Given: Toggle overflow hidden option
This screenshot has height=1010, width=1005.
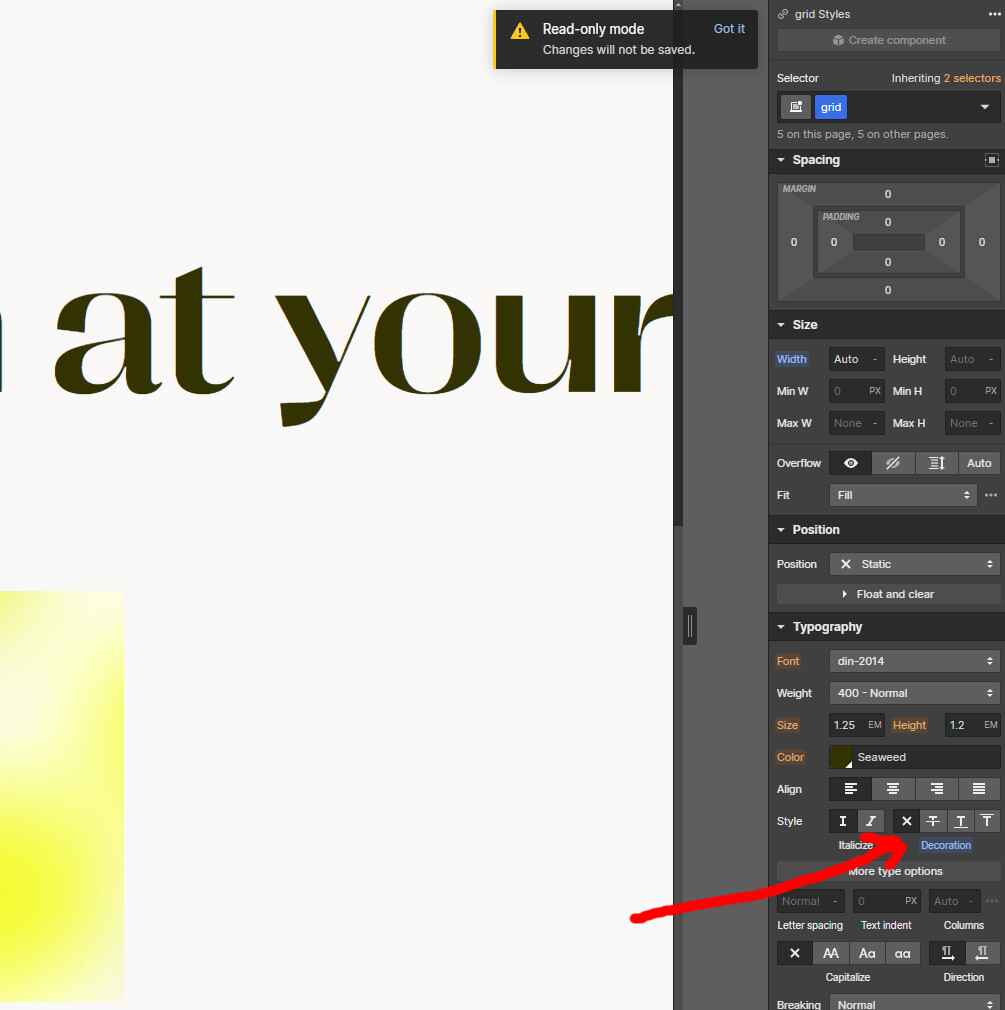Looking at the screenshot, I should click(893, 463).
